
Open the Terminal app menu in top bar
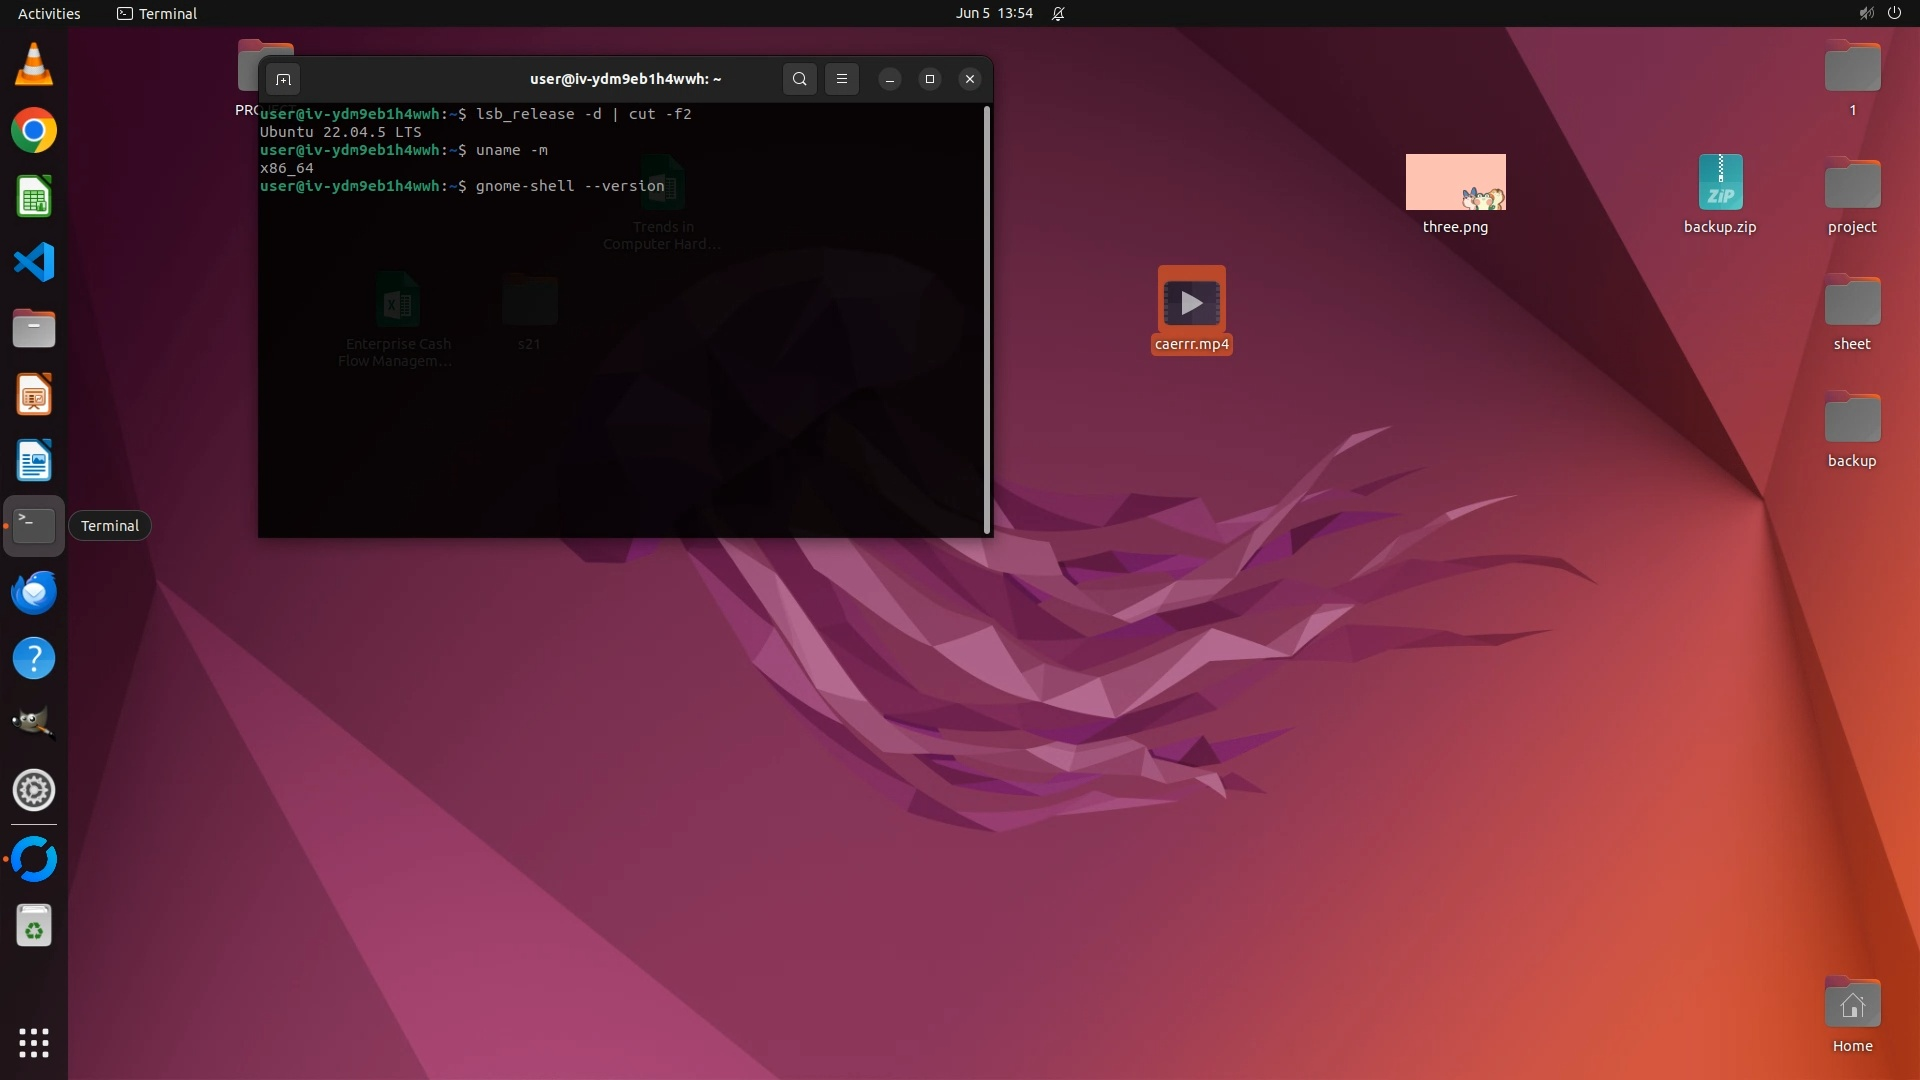tap(157, 13)
